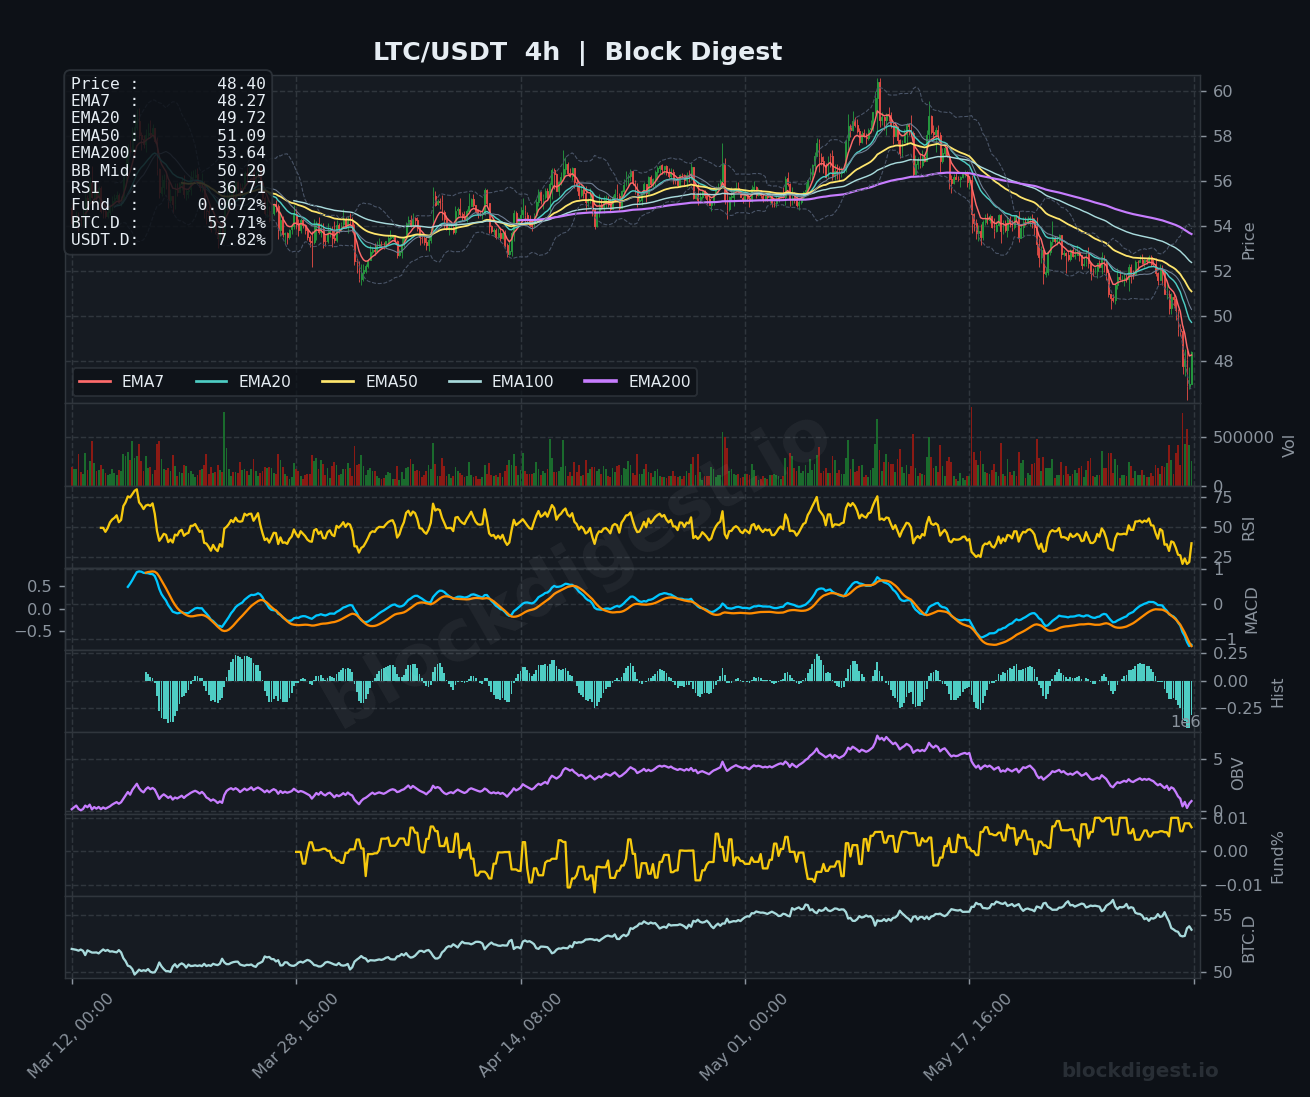The height and width of the screenshot is (1097, 1310).
Task: Select the EMA50 legend entry
Action: (370, 382)
